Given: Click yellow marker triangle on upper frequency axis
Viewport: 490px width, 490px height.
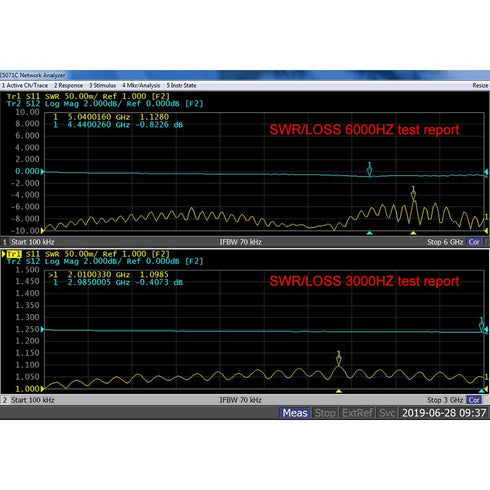Looking at the screenshot, I should coord(413,233).
